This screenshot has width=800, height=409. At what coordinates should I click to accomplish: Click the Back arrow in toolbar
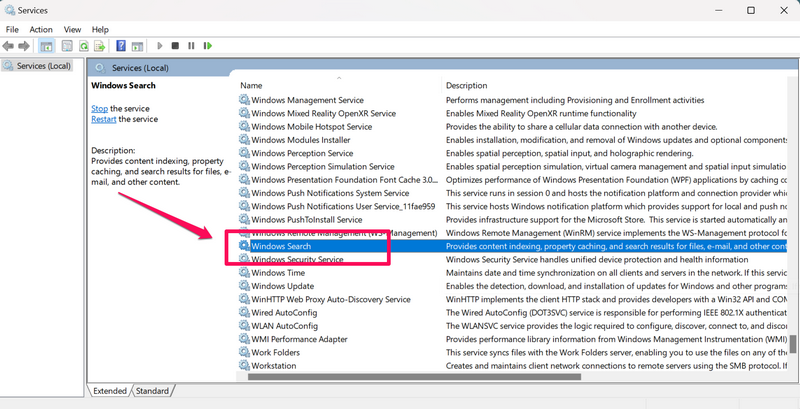[9, 46]
